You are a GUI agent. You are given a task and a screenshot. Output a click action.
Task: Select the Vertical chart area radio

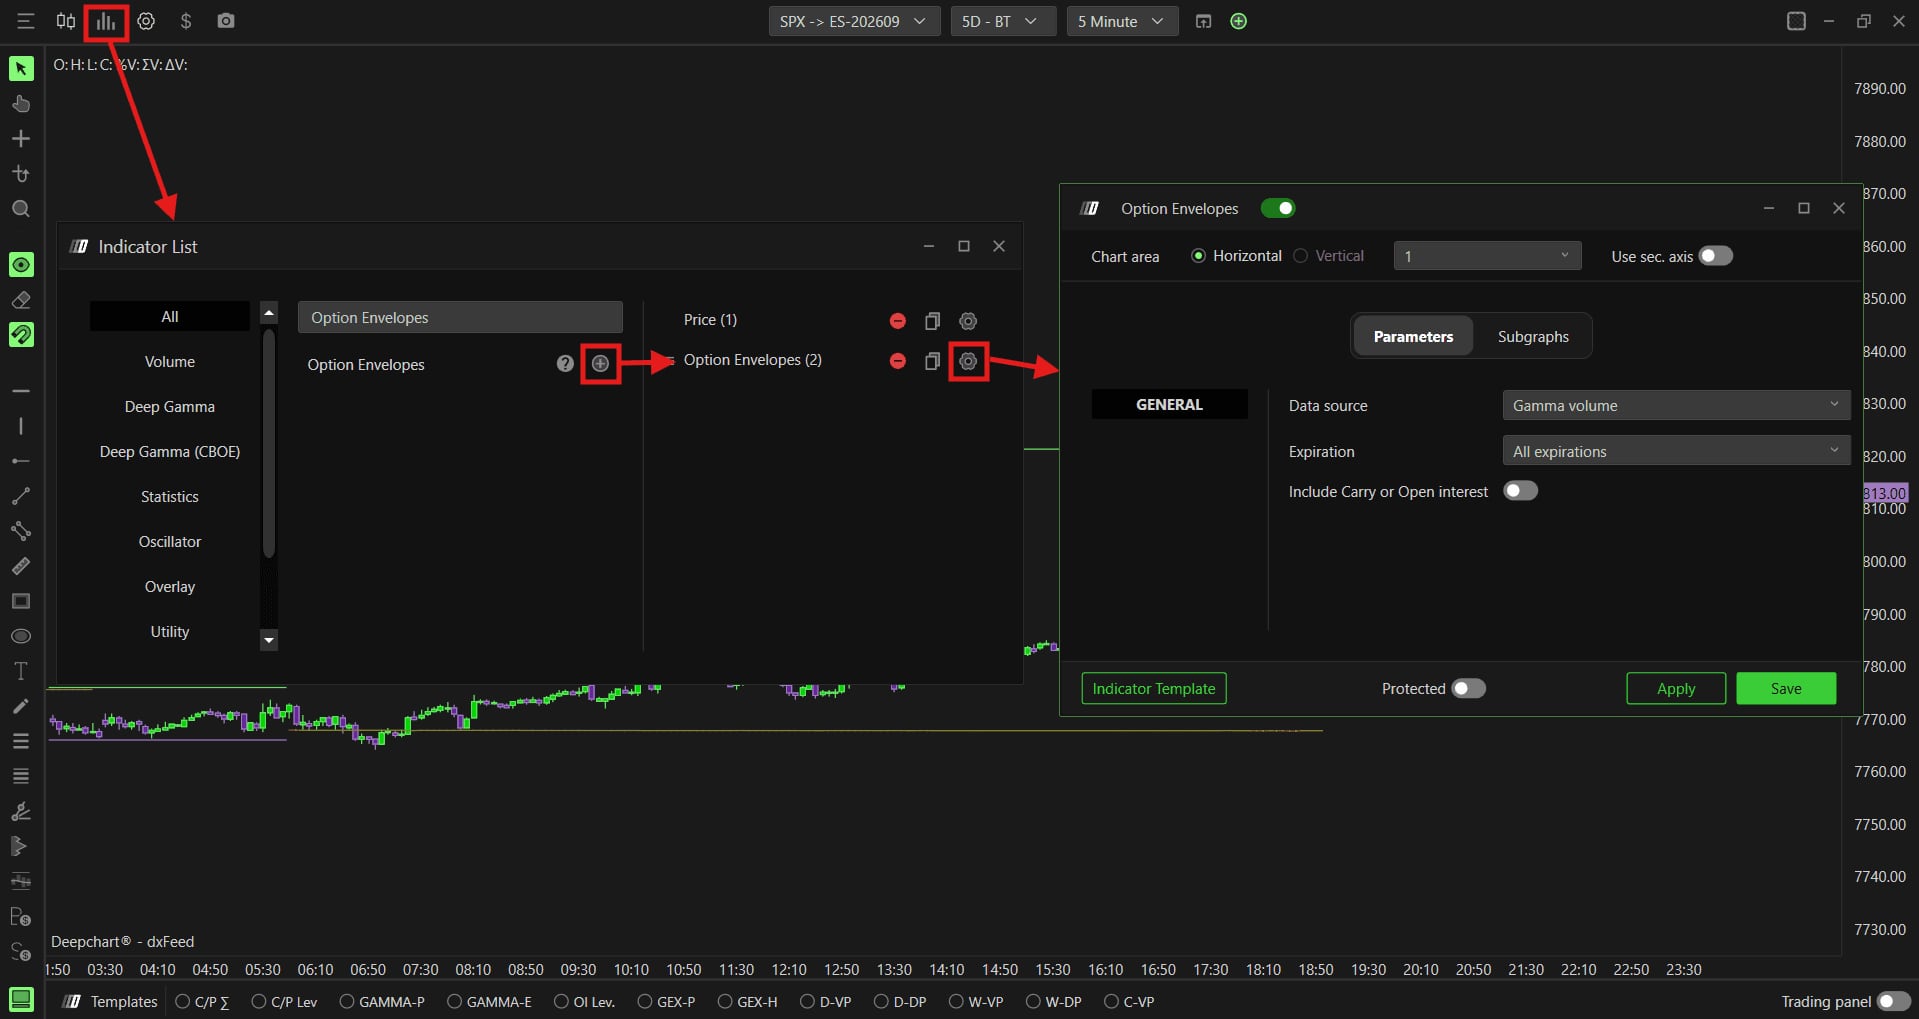(1301, 256)
